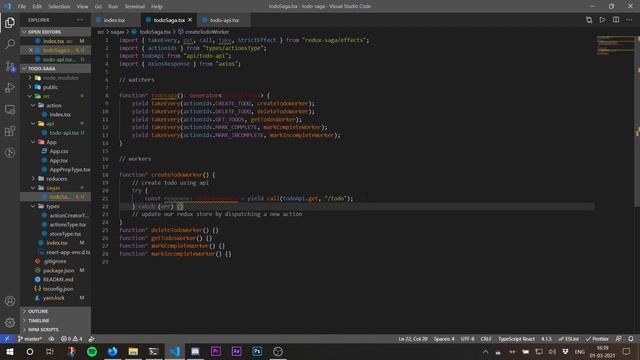Collapse the sagas folder
640x360 pixels.
tap(56, 188)
